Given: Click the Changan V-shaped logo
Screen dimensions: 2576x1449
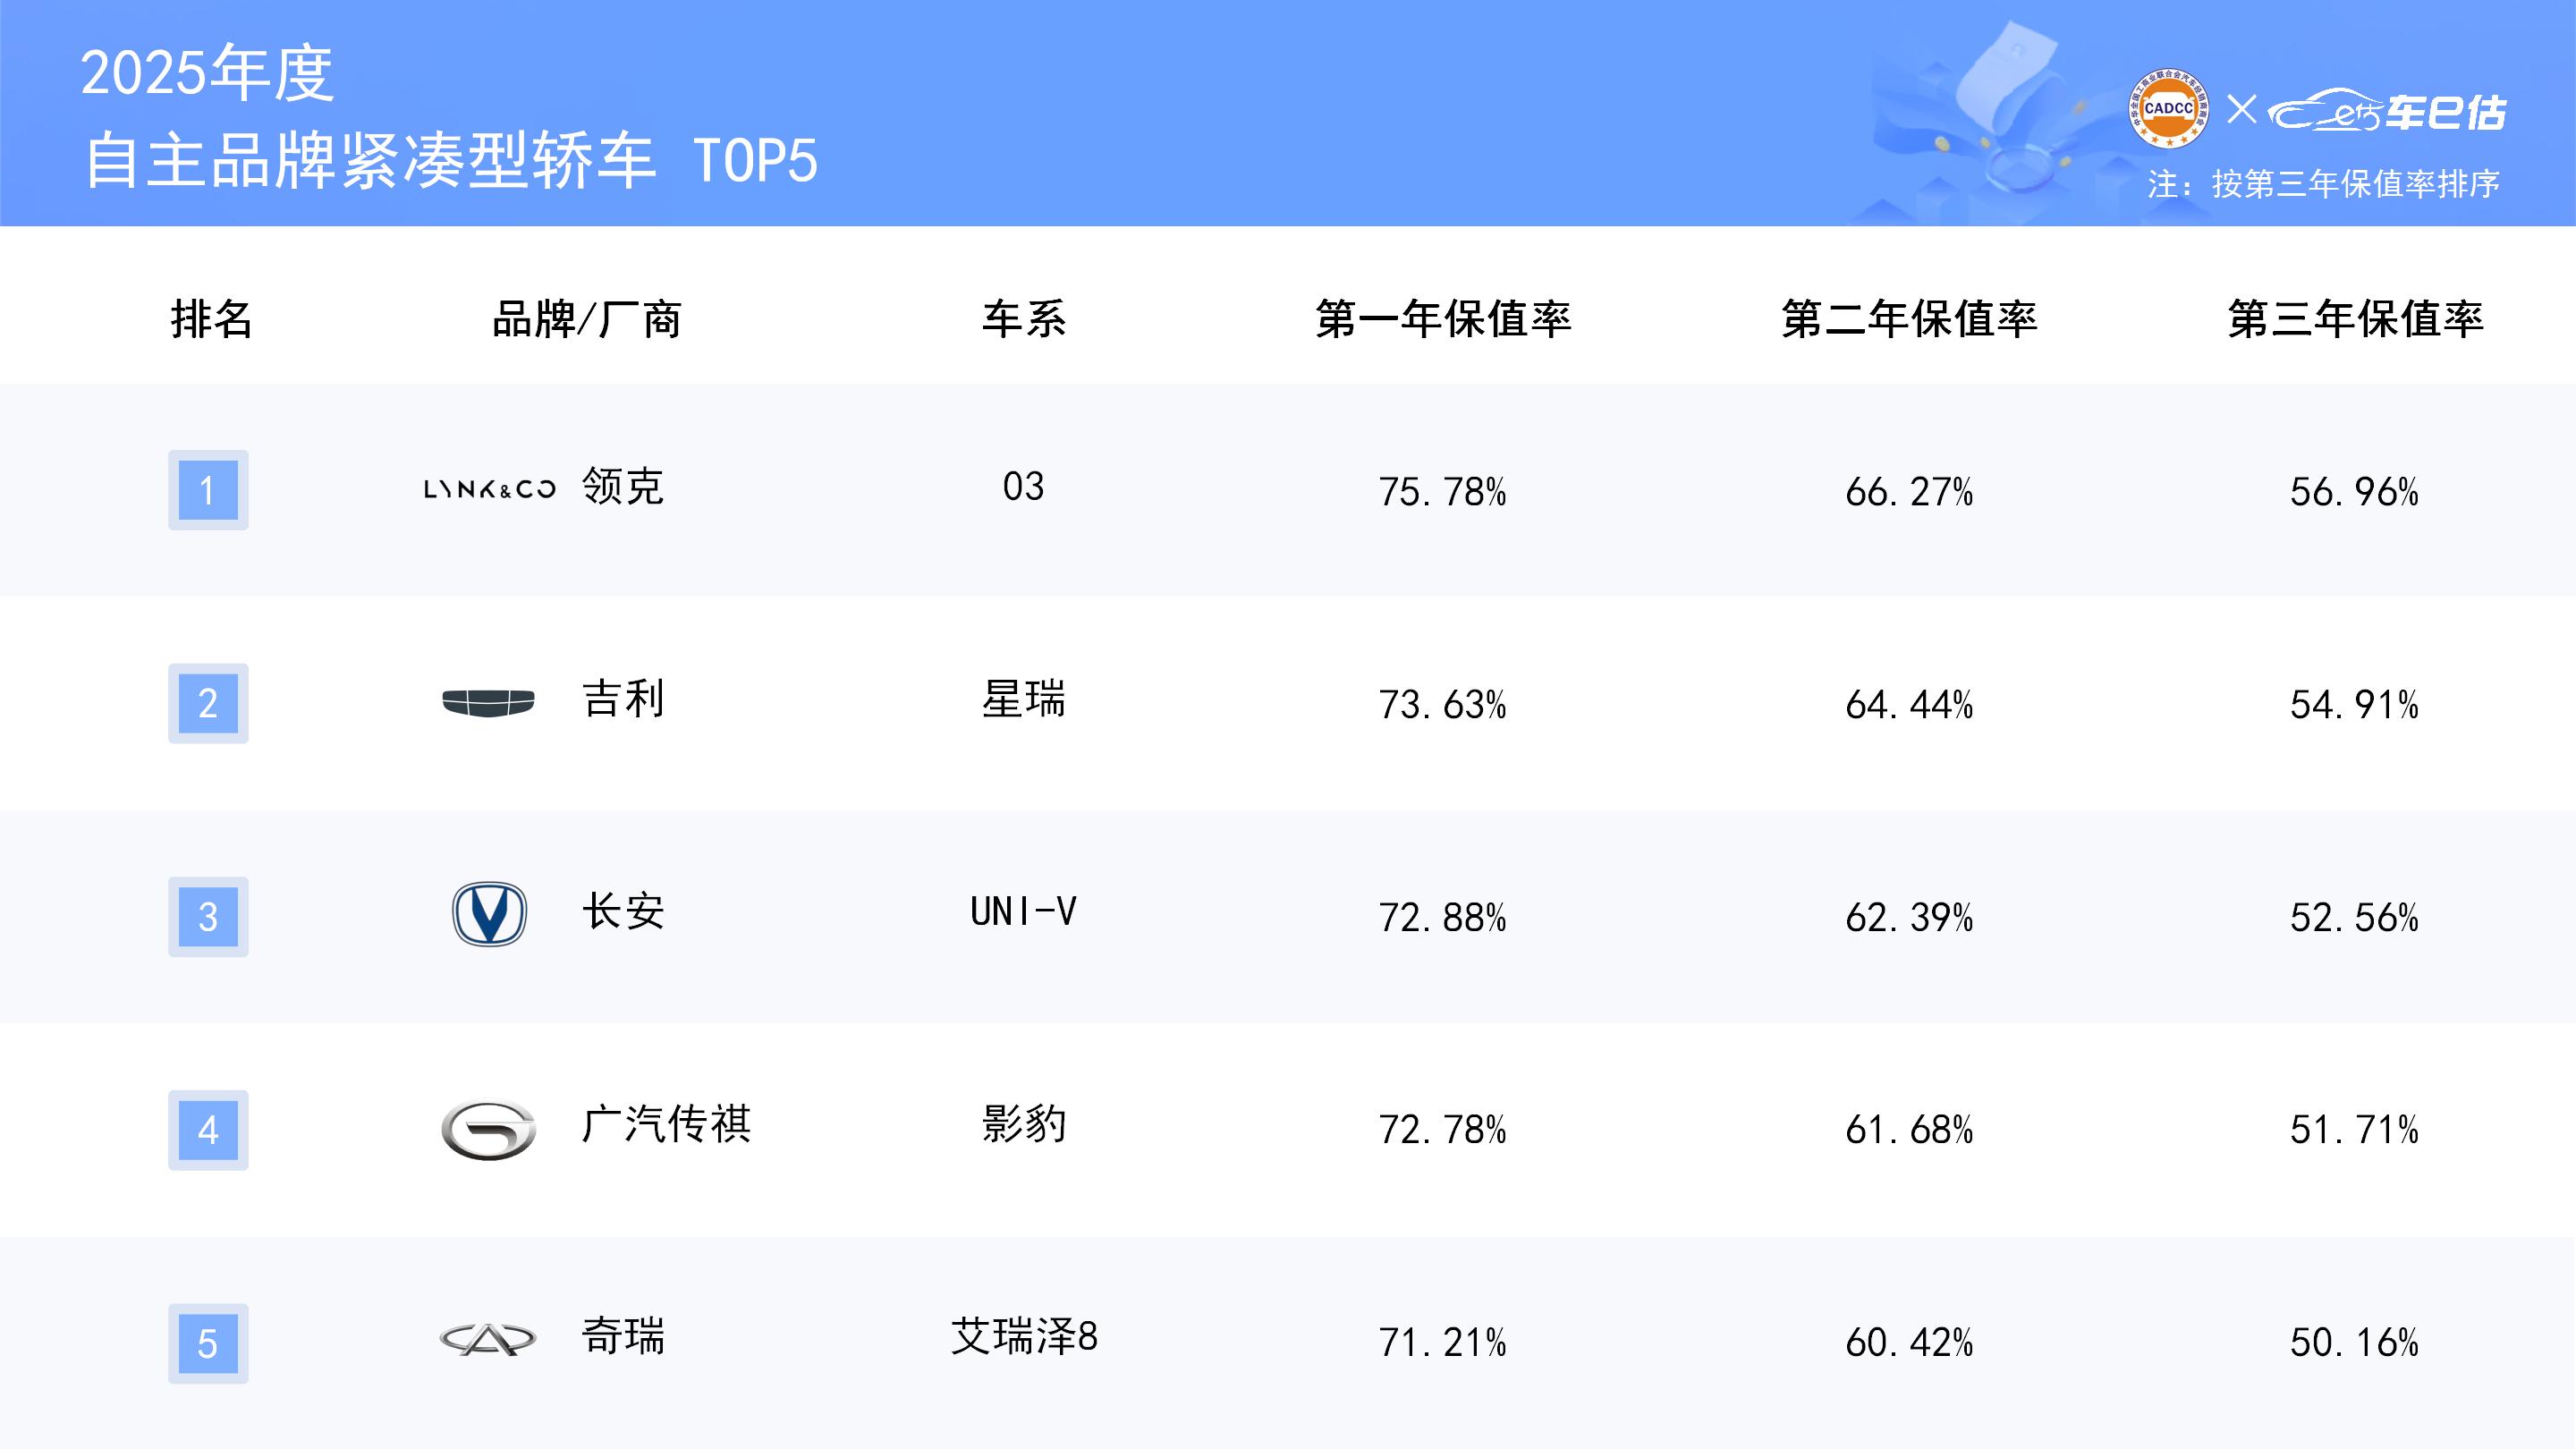Looking at the screenshot, I should 489,914.
